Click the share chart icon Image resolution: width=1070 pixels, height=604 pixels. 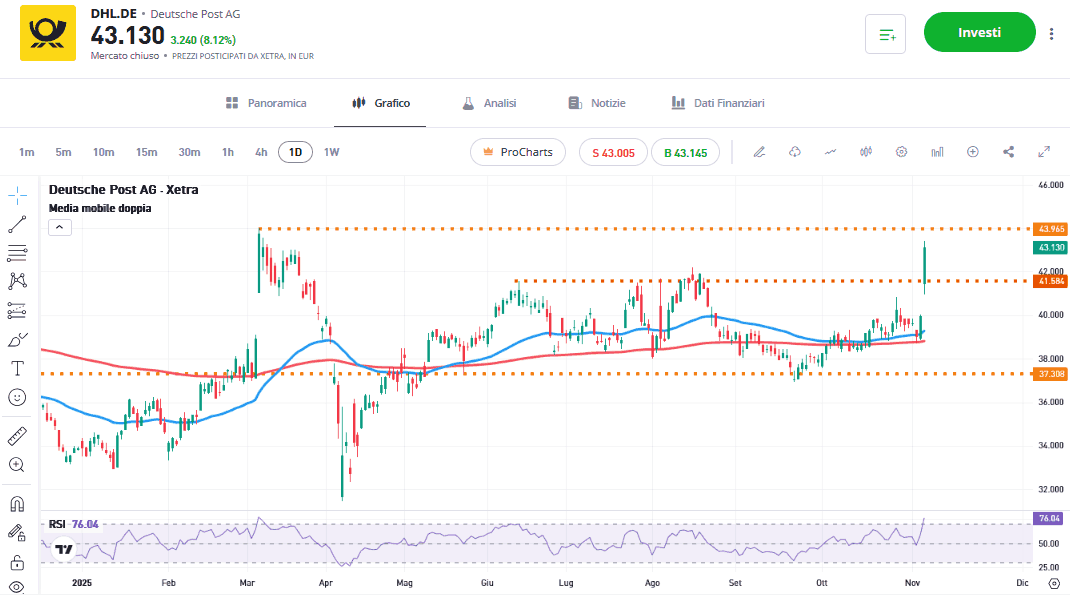click(x=1008, y=152)
